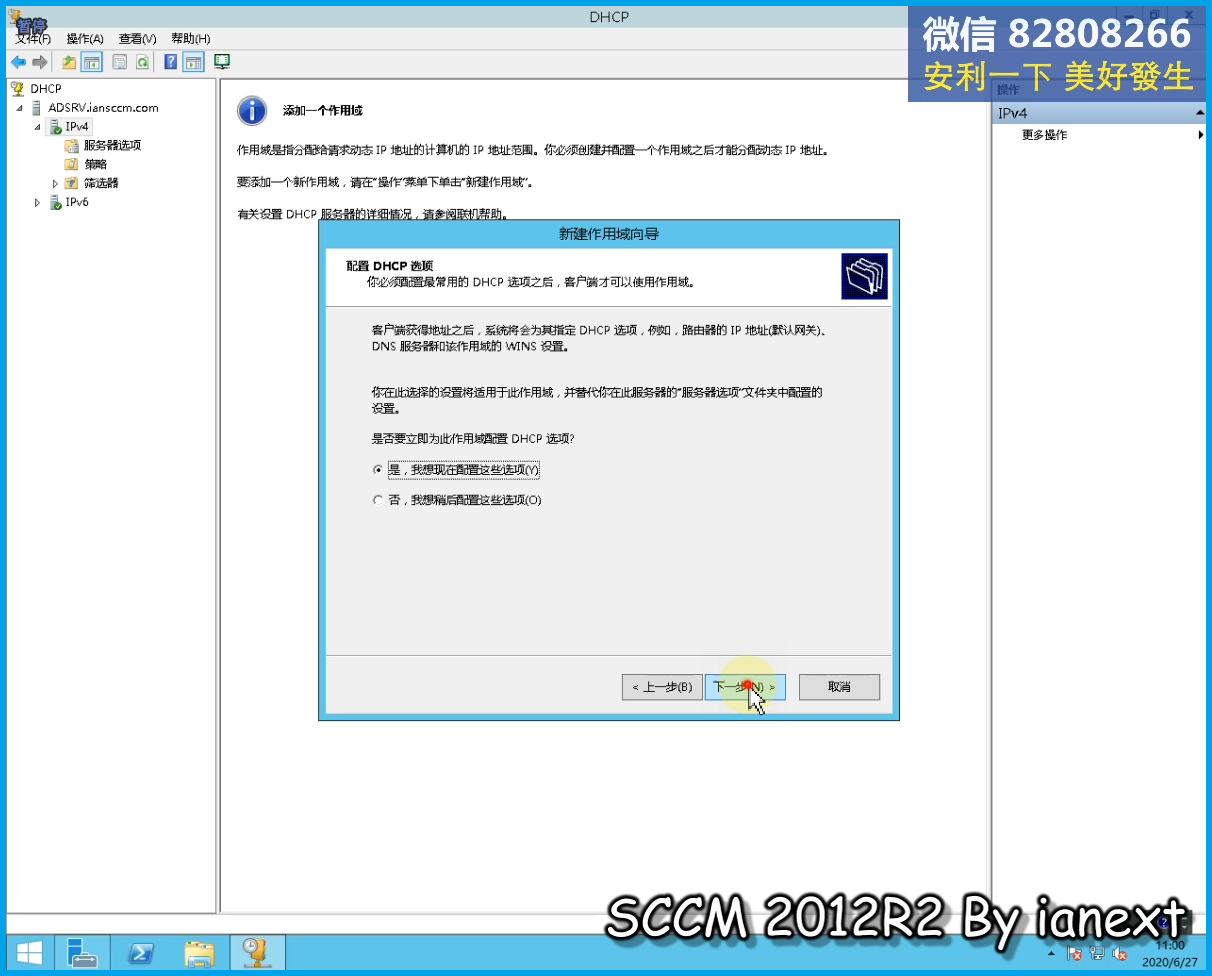Click the Export List toolbar icon
The image size is (1212, 976).
[120, 62]
